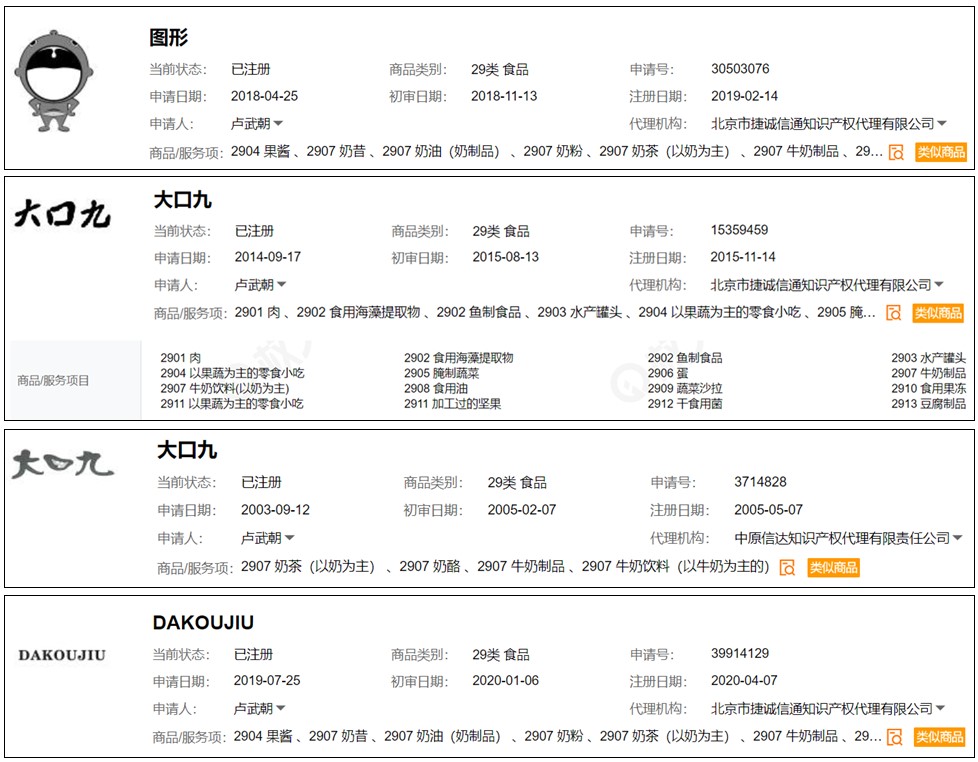The width and height of the screenshot is (978, 762).
Task: Open the gray brush-style 大口九 logo
Action: point(62,464)
